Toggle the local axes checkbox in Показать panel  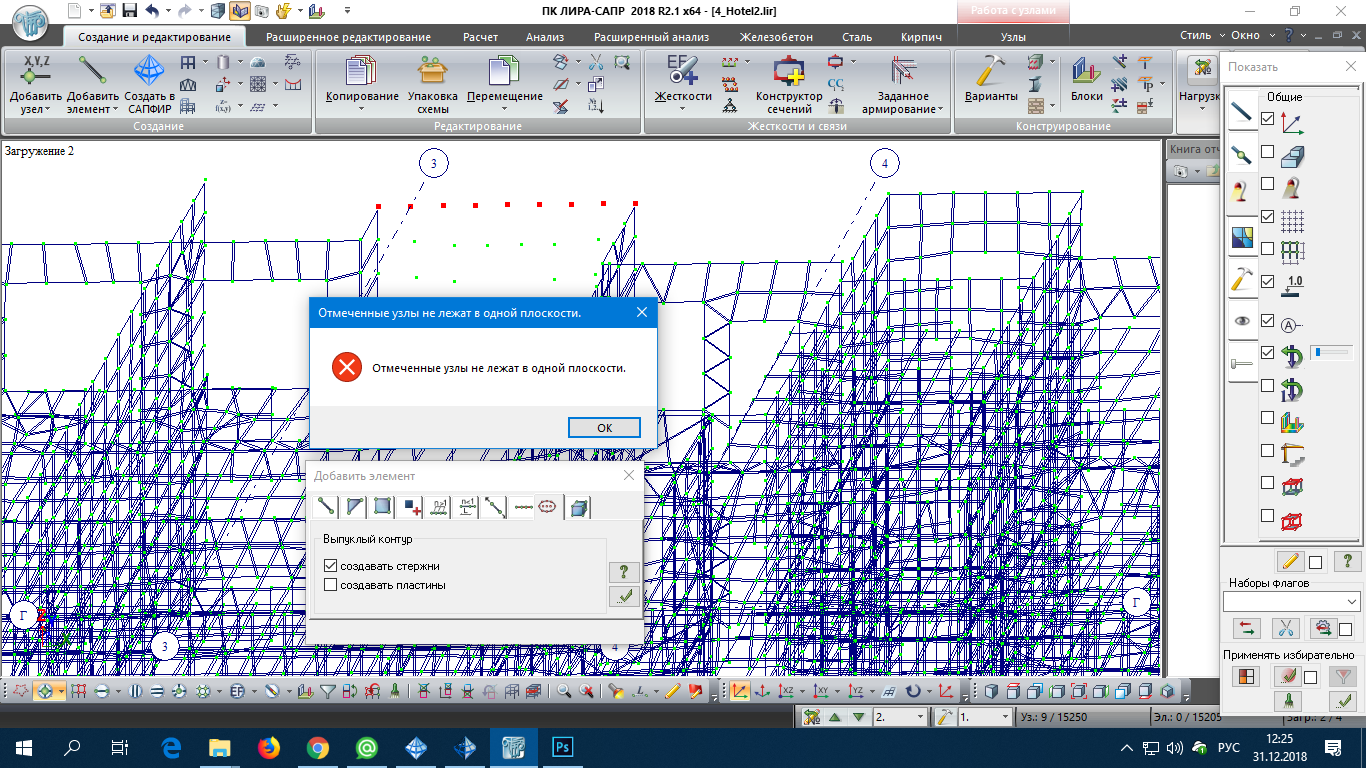tap(1268, 119)
